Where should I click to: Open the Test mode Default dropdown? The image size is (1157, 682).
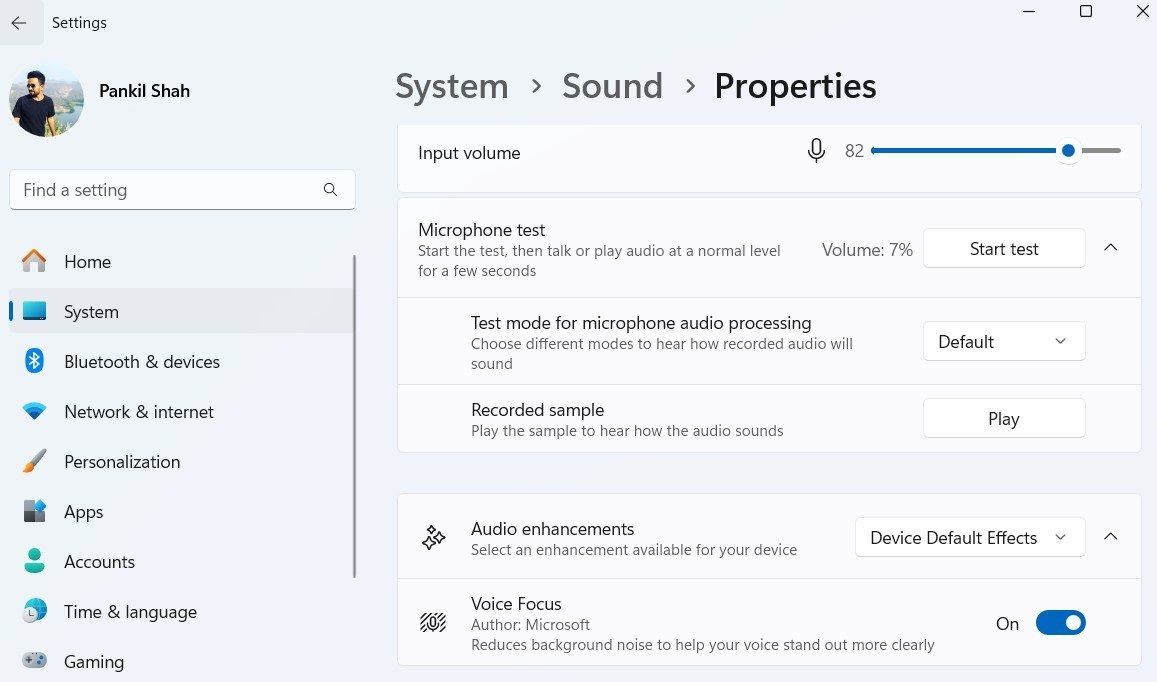point(1003,341)
